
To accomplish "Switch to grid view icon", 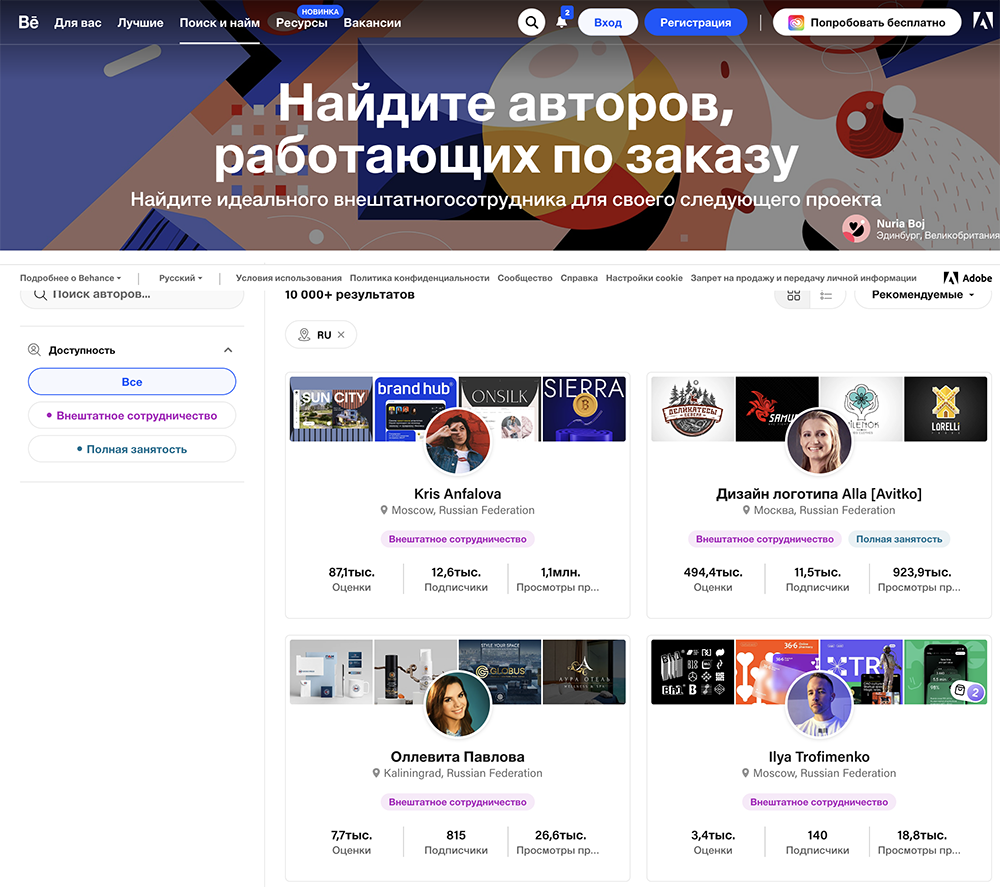I will tap(793, 295).
